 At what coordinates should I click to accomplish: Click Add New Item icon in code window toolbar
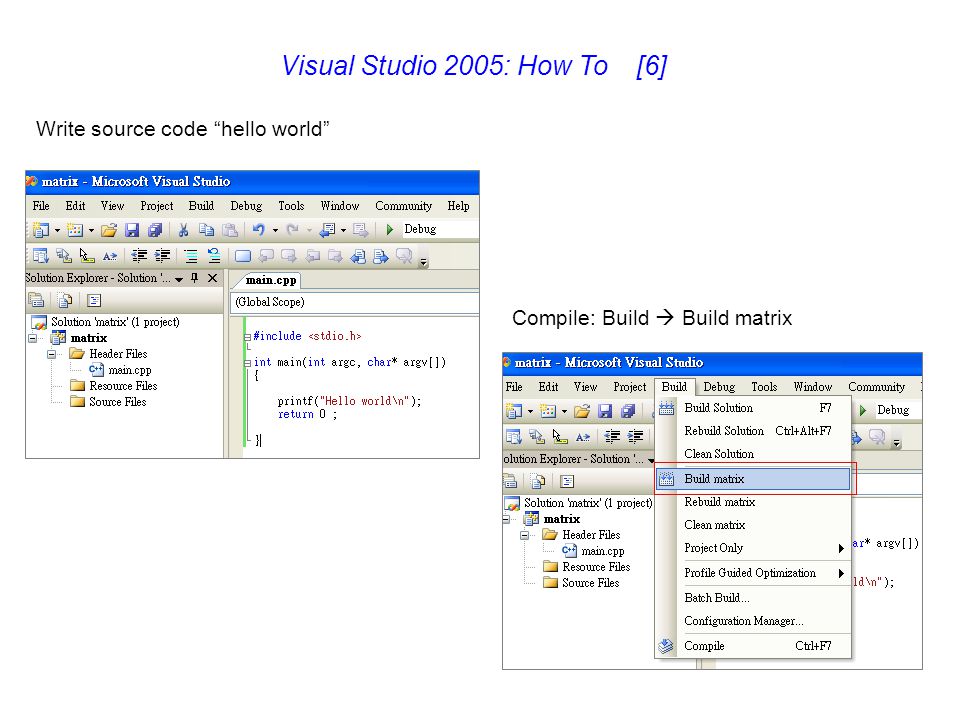point(75,230)
